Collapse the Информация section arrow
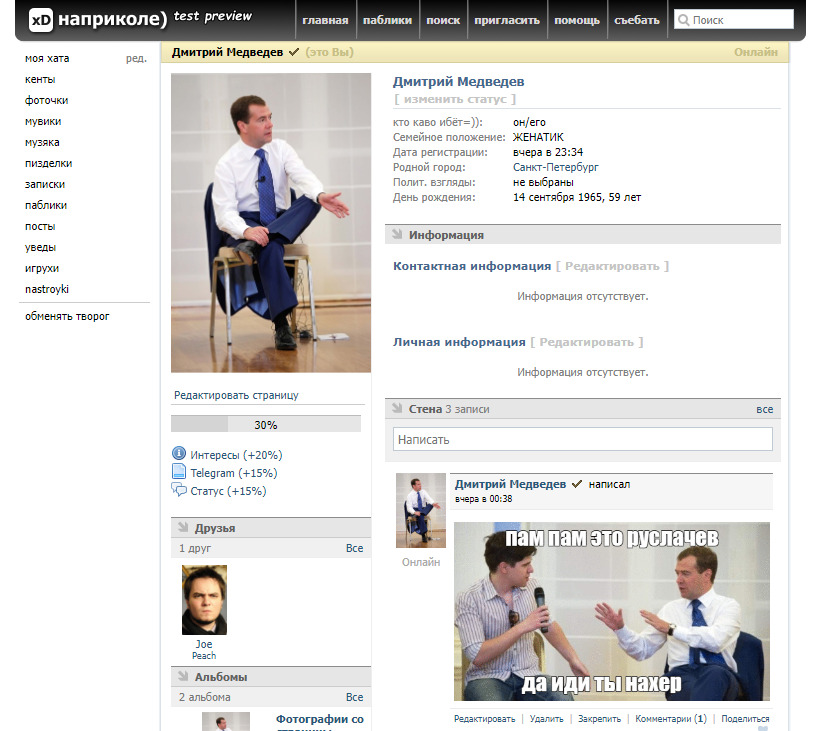Image resolution: width=821 pixels, height=731 pixels. (x=397, y=235)
